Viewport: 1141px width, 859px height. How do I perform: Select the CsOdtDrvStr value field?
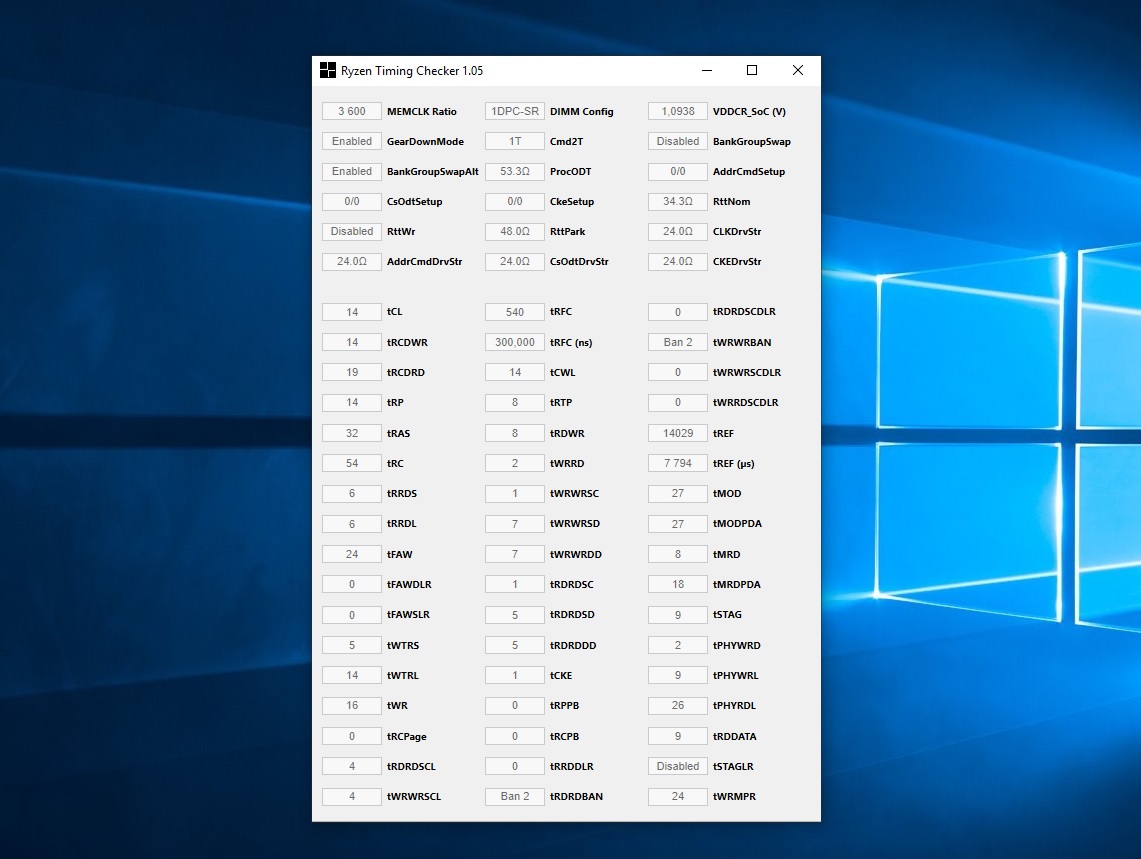point(515,261)
